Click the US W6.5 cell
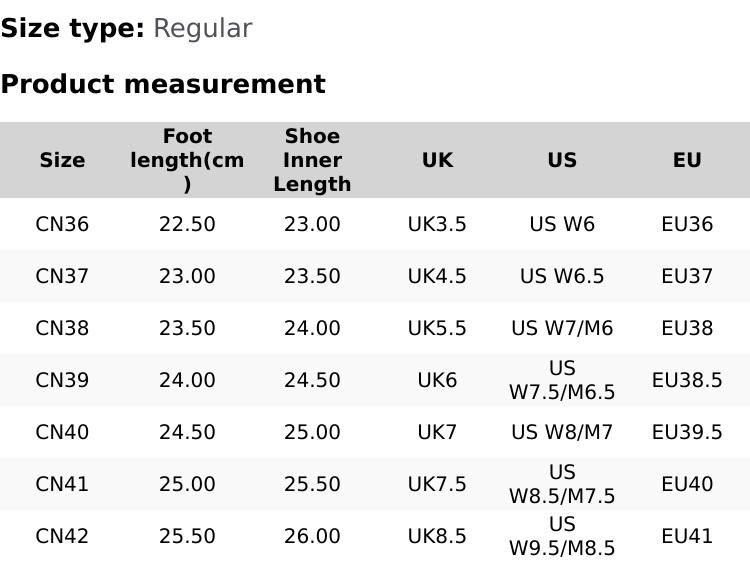750x562 pixels. pos(562,276)
